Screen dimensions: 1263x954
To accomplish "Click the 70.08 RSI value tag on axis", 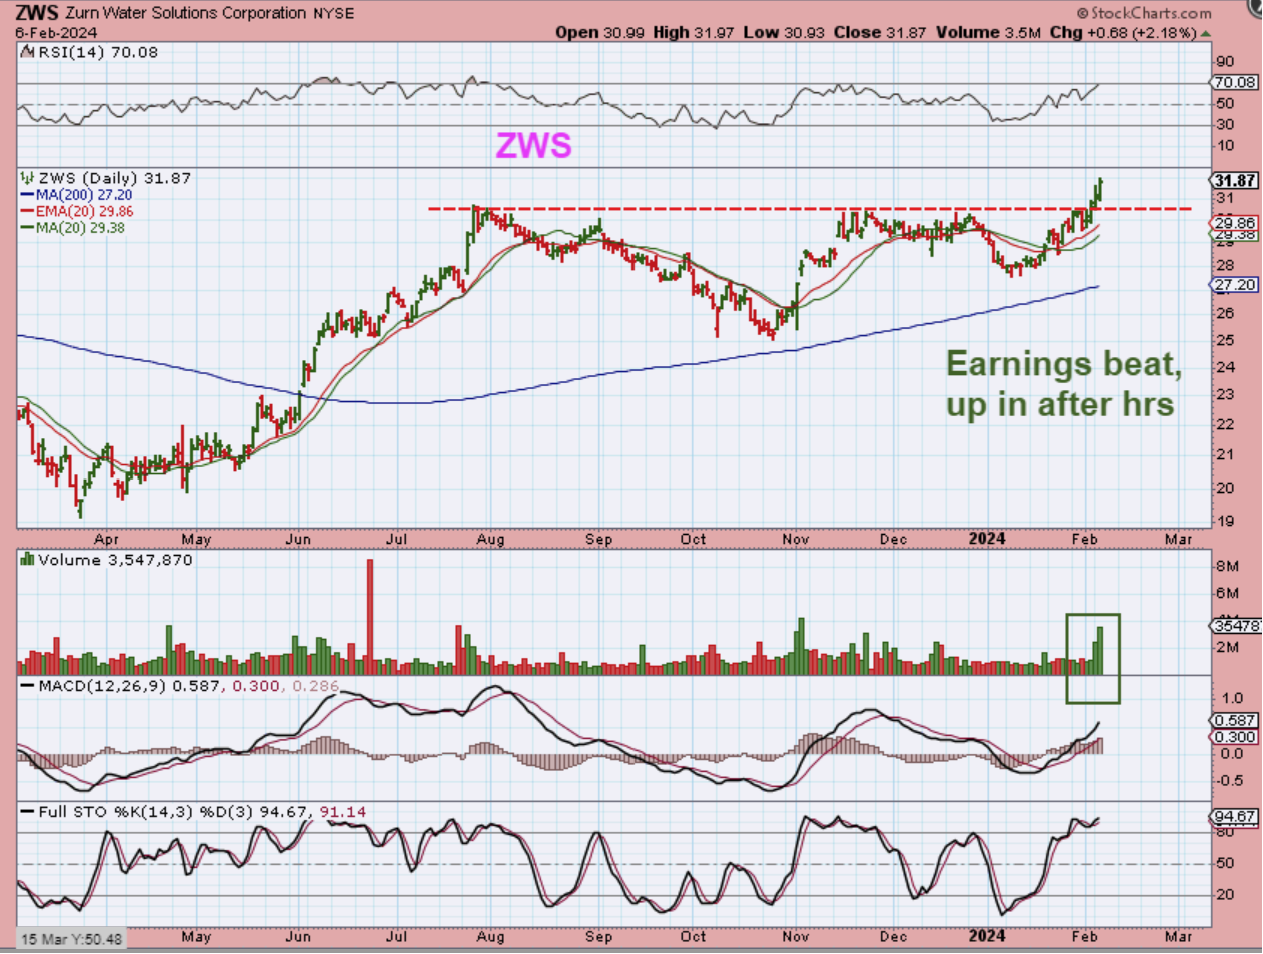I will [x=1235, y=82].
